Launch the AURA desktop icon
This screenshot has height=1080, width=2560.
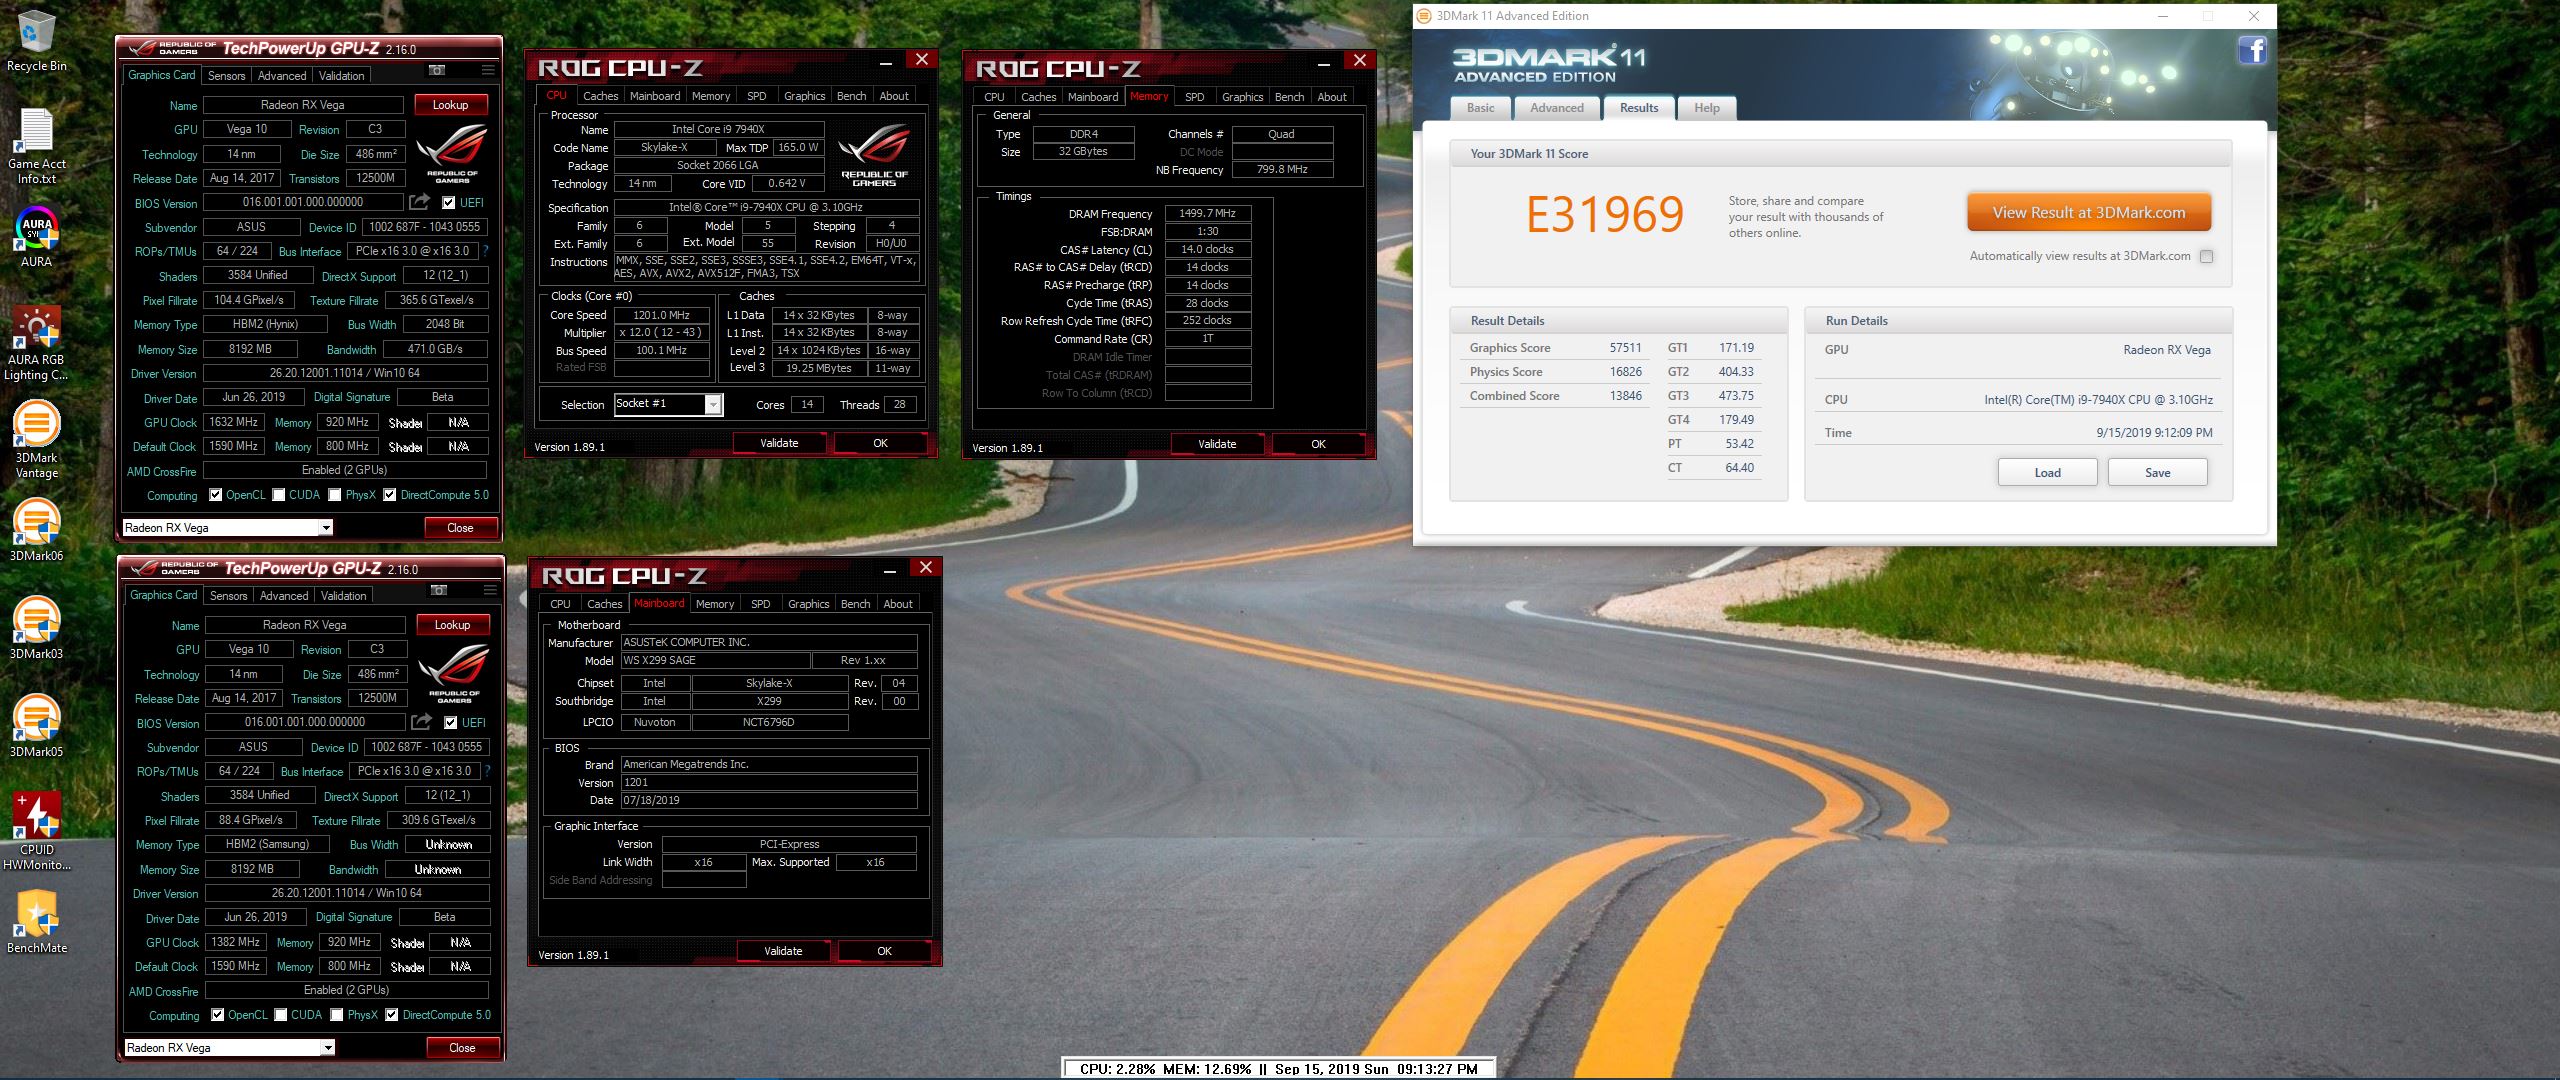tap(36, 236)
